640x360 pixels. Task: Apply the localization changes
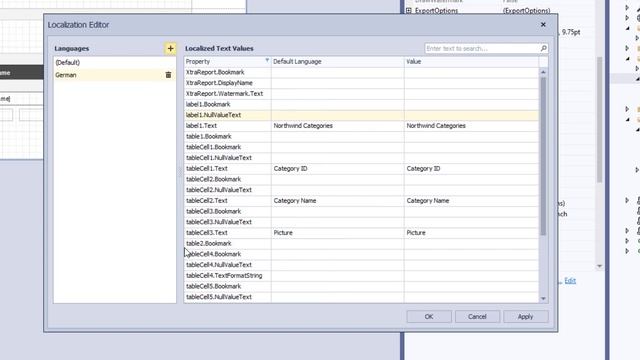point(525,316)
